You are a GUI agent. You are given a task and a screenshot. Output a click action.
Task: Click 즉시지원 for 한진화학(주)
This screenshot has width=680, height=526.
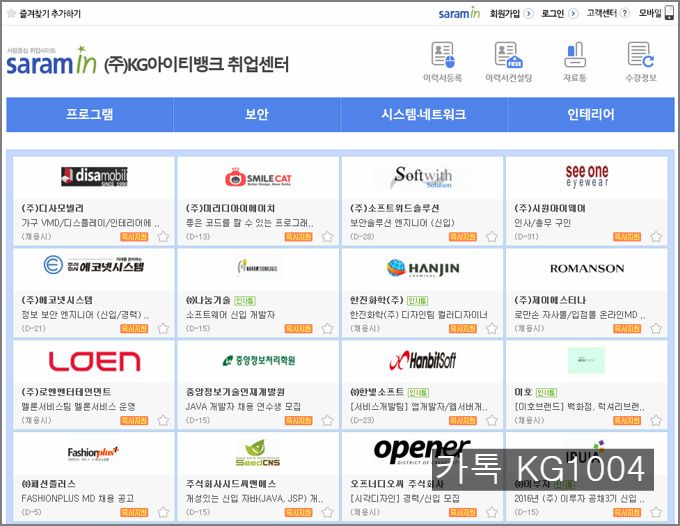point(463,329)
